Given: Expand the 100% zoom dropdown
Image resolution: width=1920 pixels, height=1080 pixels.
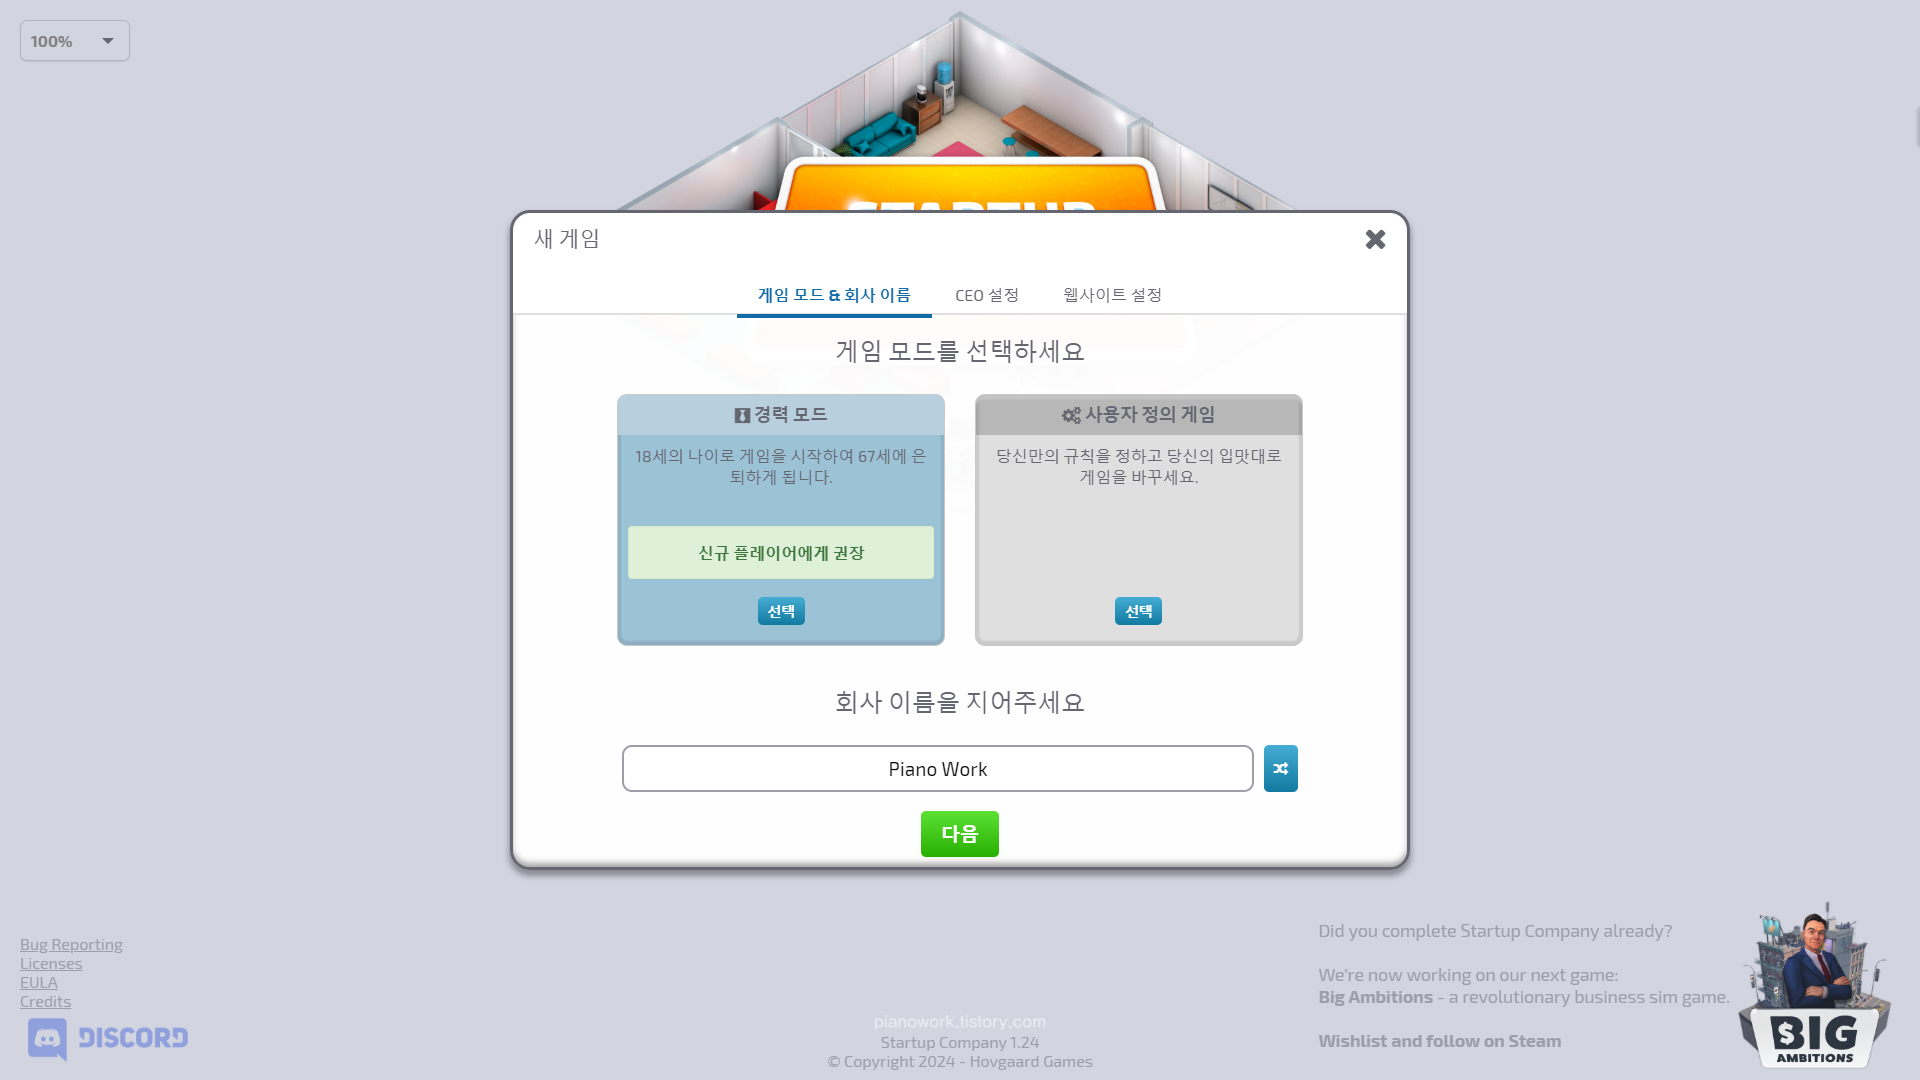Looking at the screenshot, I should tap(107, 40).
